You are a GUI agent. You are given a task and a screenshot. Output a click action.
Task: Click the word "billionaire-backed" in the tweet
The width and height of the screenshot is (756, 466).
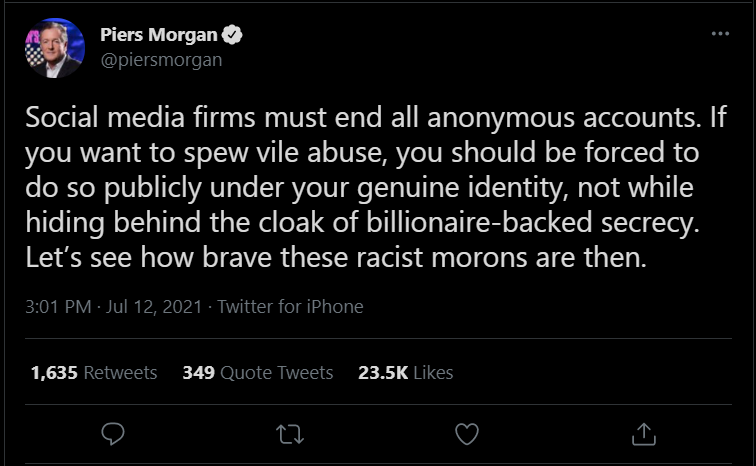click(479, 222)
